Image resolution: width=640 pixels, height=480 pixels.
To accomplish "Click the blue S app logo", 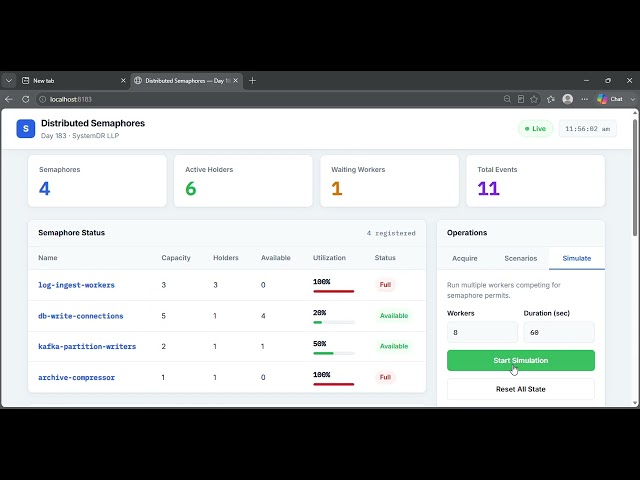I will (x=26, y=129).
